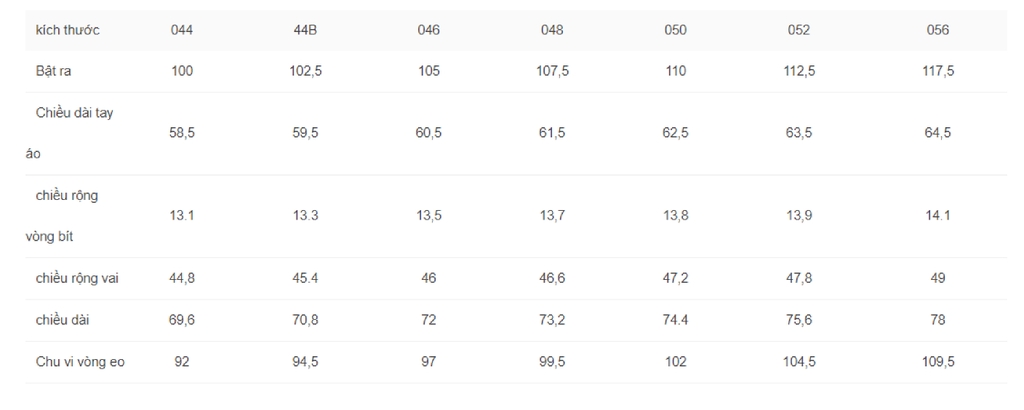Image resolution: width=1024 pixels, height=410 pixels.
Task: Select the 'chiều rộng vai' row label
Action: (77, 279)
